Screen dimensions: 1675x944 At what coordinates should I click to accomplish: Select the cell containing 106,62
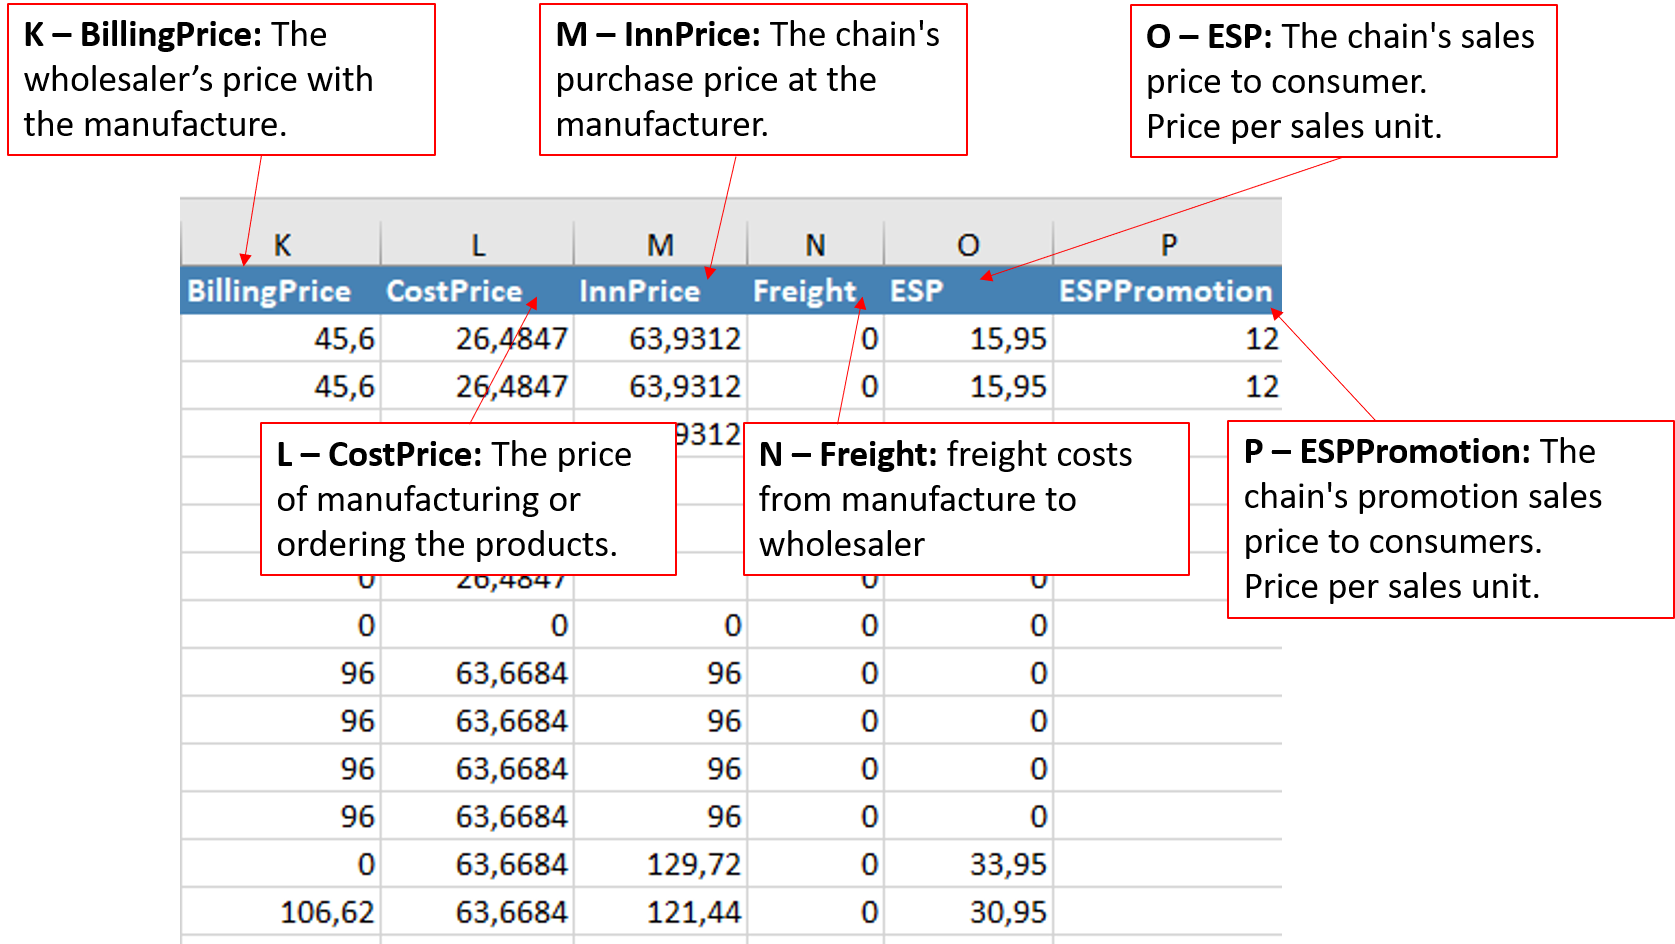pyautogui.click(x=281, y=912)
